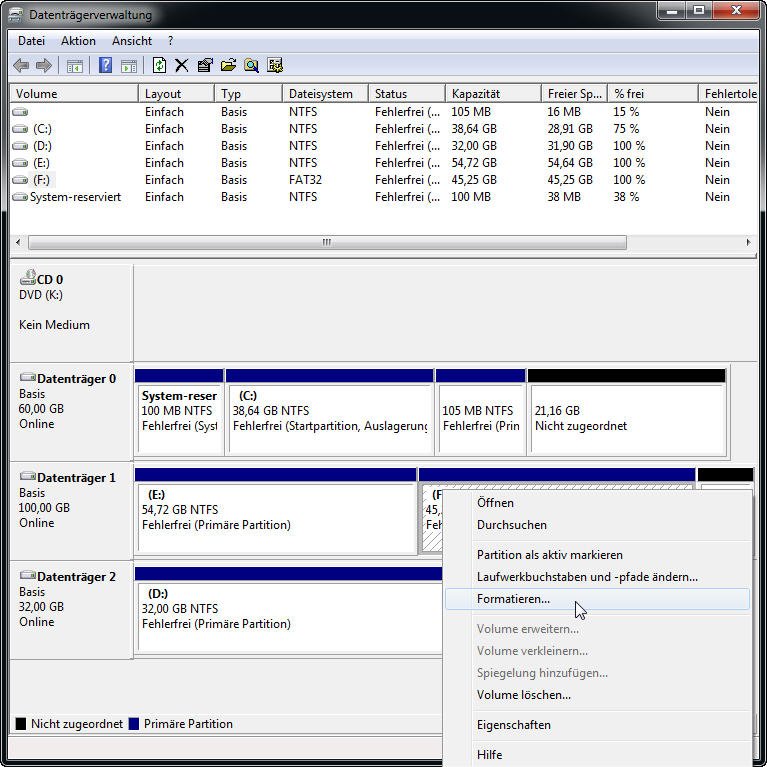This screenshot has height=767, width=767.
Task: Sort by the Layout column header
Action: (176, 93)
